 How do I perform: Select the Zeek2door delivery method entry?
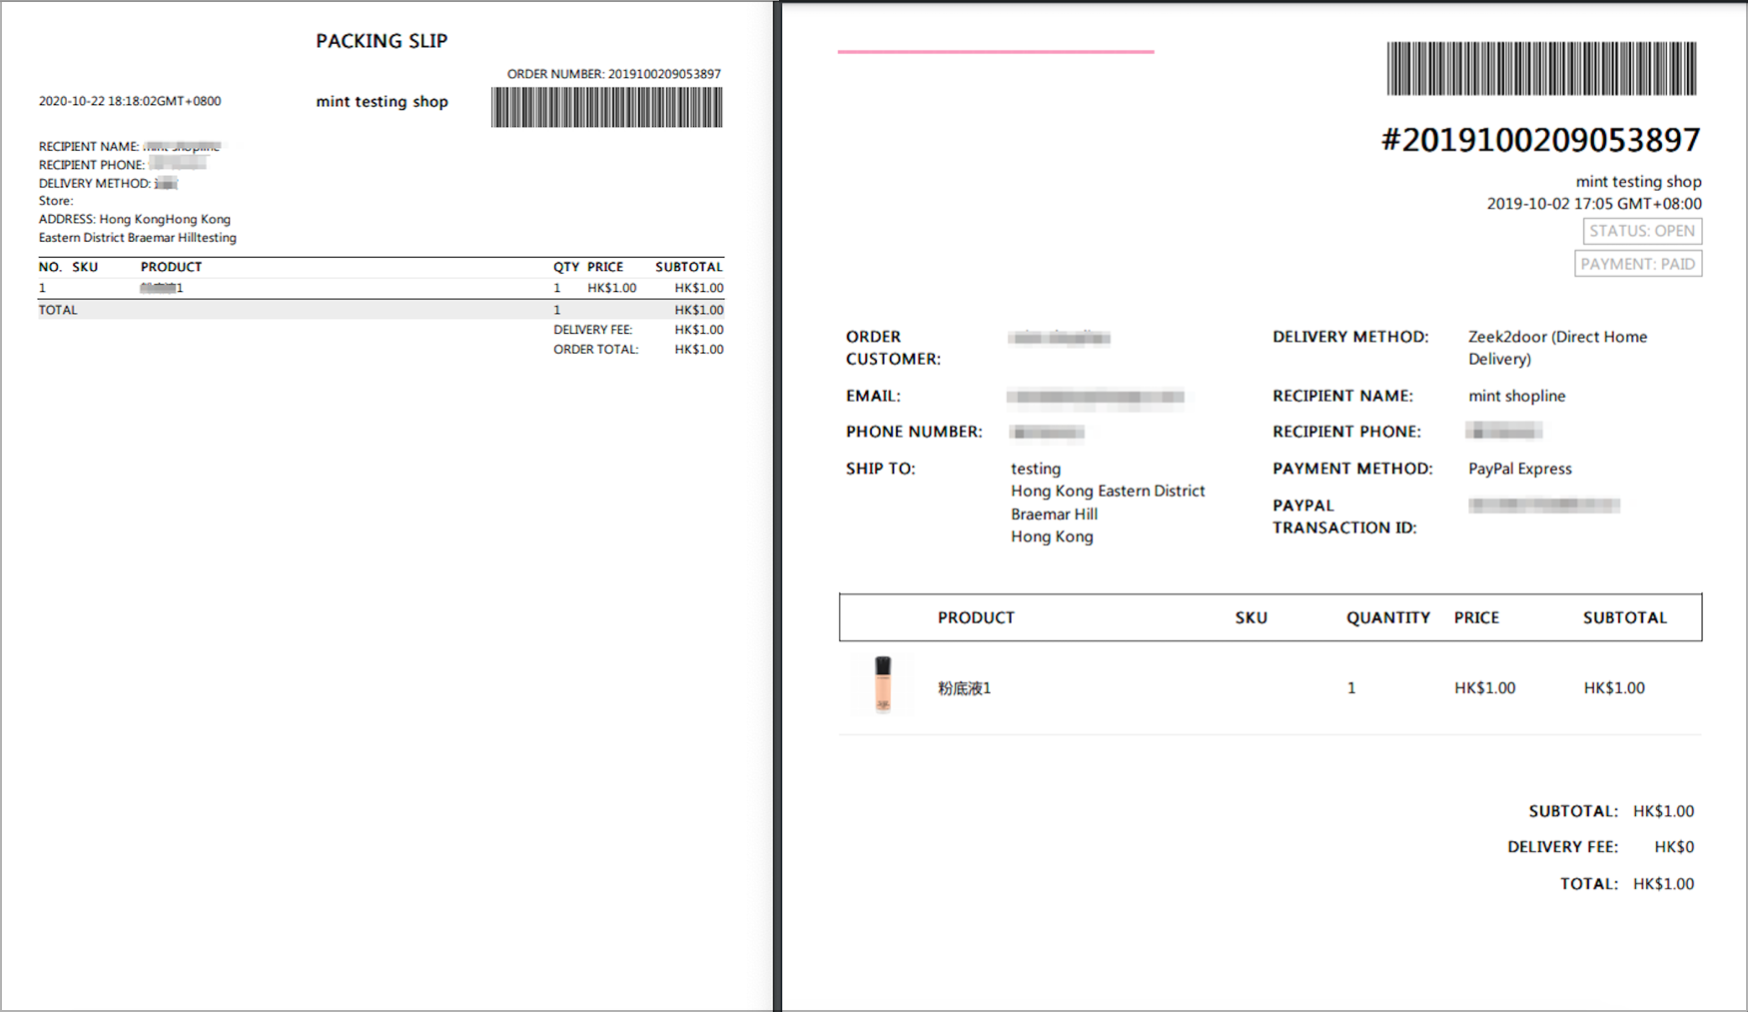point(1557,347)
